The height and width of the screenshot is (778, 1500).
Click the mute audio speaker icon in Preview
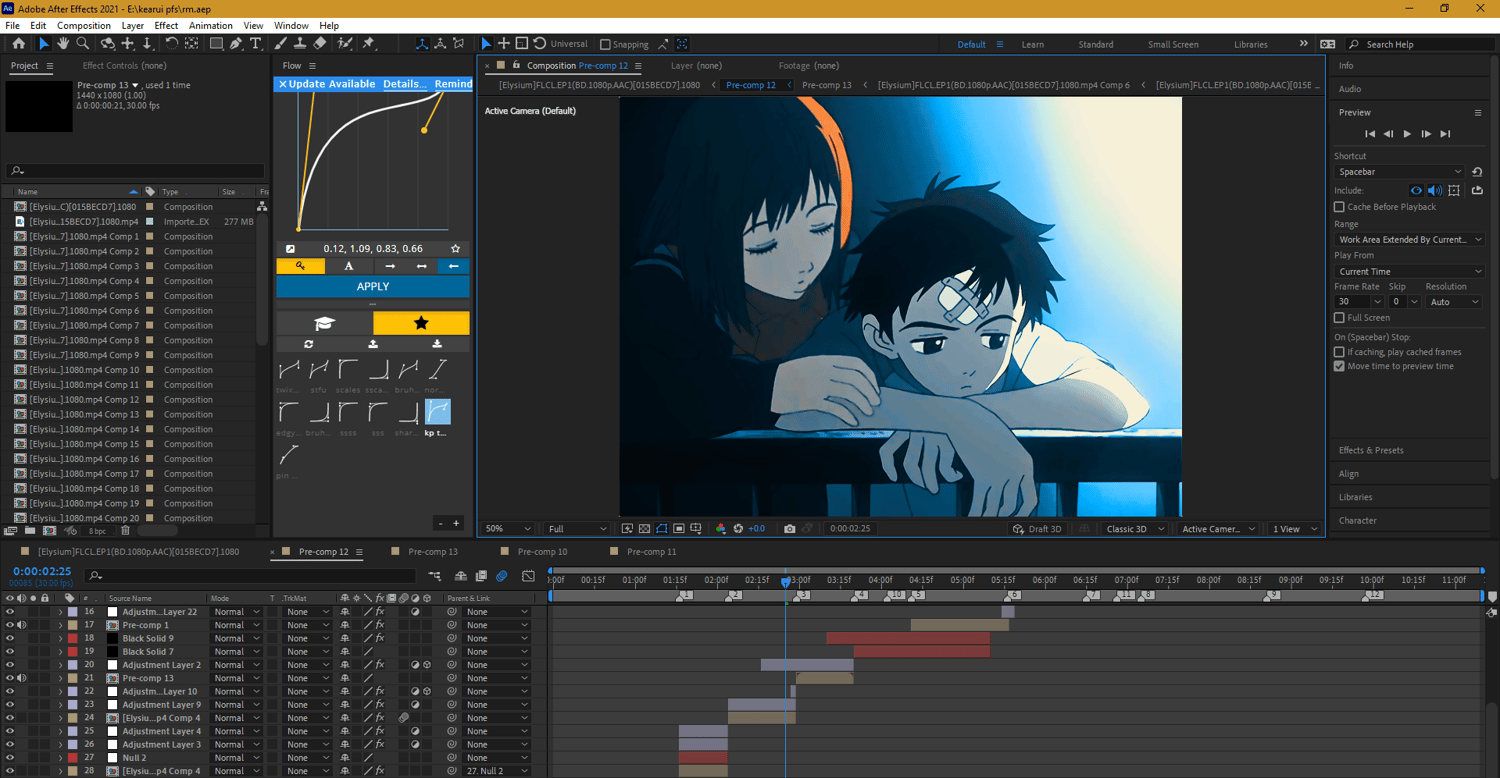pyautogui.click(x=1434, y=190)
